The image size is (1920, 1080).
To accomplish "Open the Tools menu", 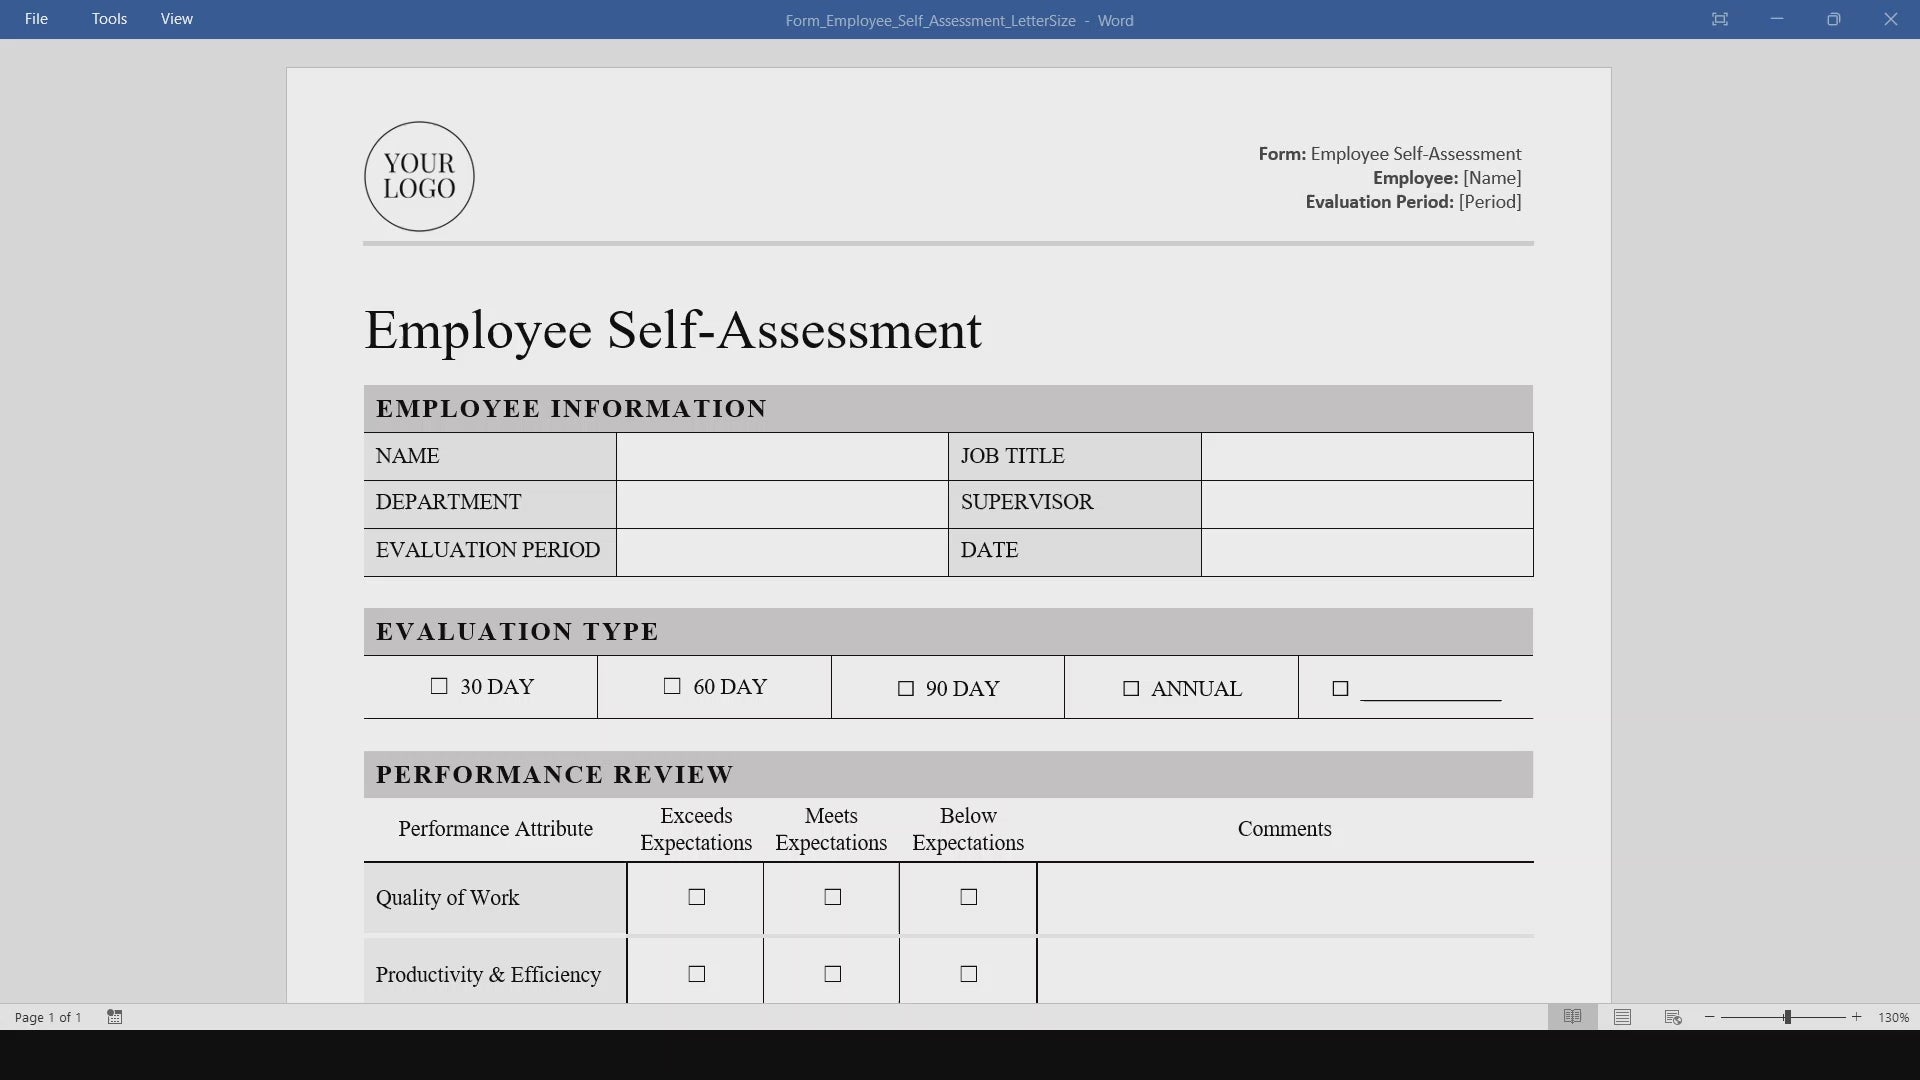I will coord(109,19).
